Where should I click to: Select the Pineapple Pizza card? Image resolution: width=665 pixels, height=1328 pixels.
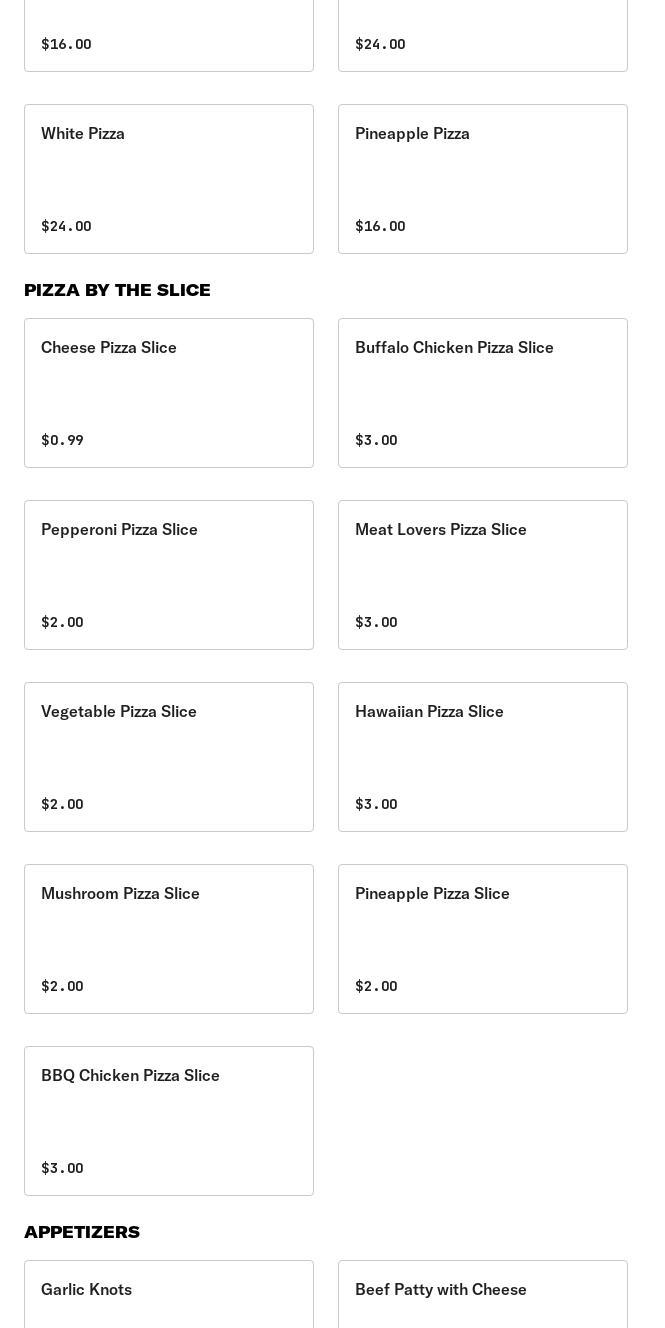[x=483, y=178]
